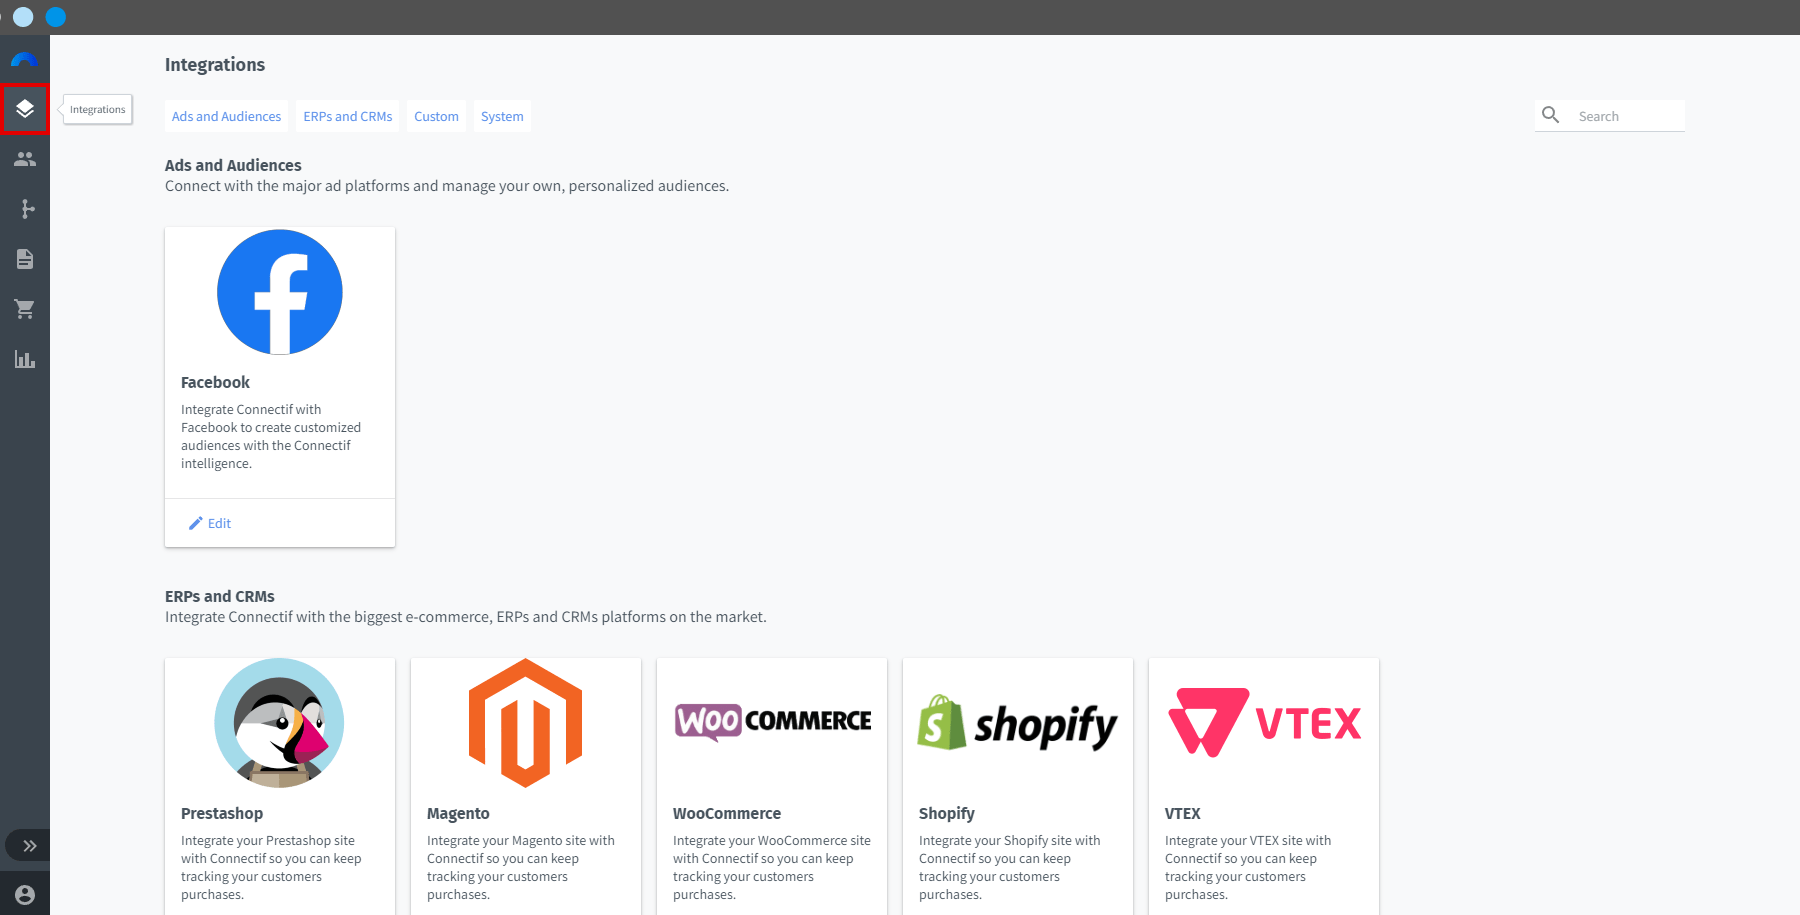This screenshot has width=1800, height=915.
Task: Click the search magnifier icon
Action: 1551,115
